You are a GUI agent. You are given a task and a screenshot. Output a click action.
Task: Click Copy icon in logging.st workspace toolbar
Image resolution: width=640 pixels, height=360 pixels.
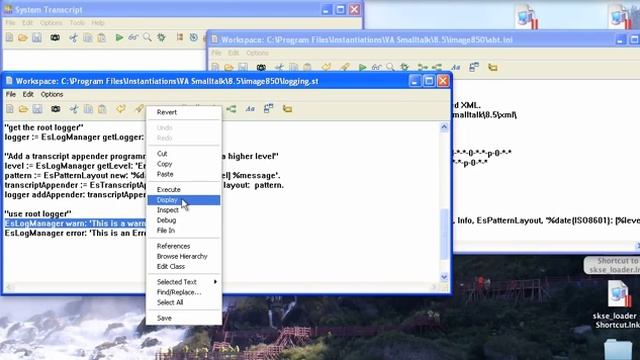(x=88, y=109)
